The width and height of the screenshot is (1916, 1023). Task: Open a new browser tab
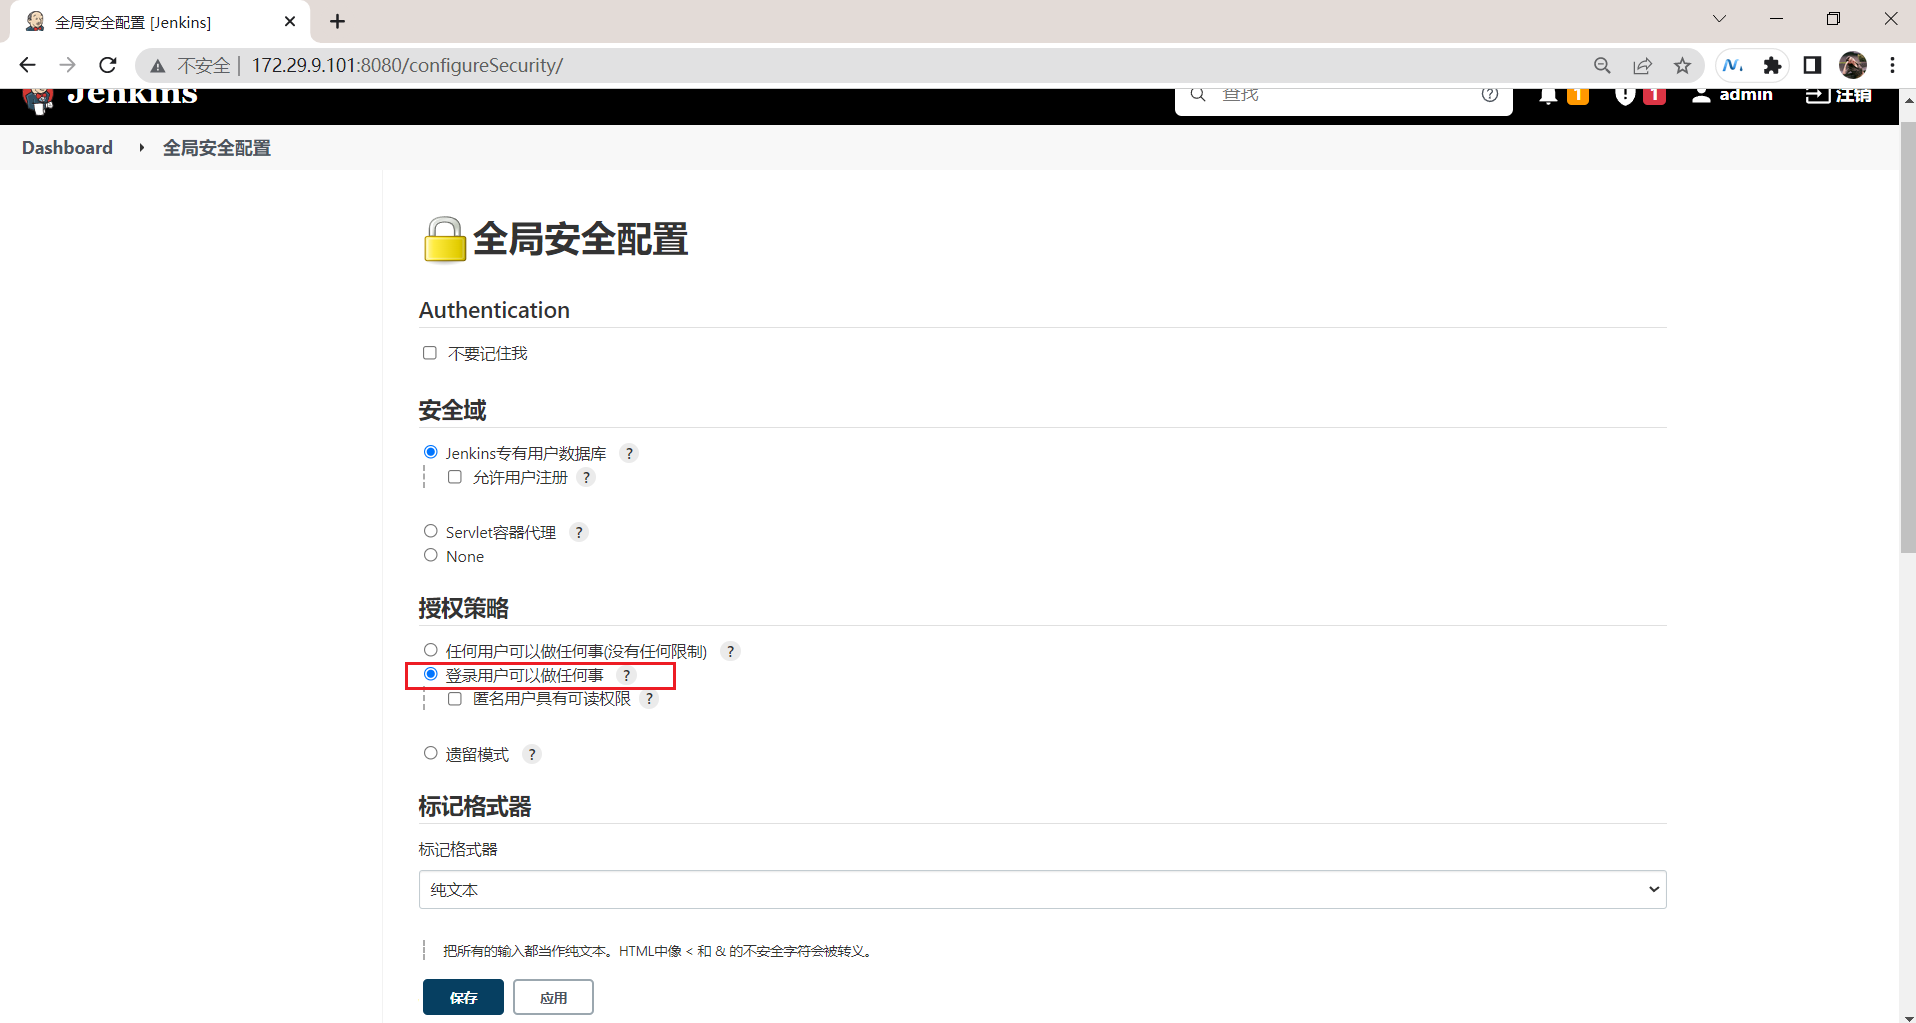coord(337,21)
